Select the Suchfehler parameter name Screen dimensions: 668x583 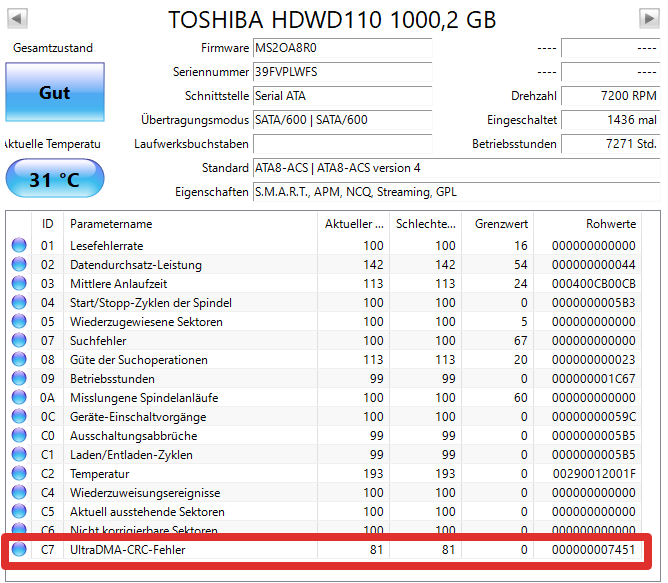pyautogui.click(x=98, y=341)
